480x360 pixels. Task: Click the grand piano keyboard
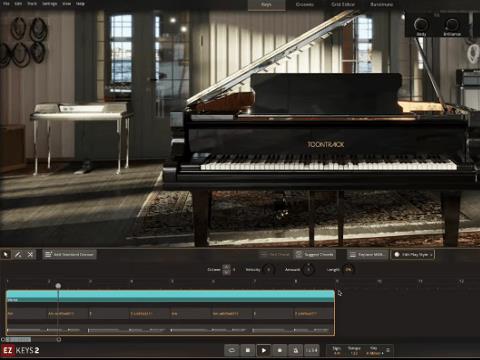coord(328,162)
